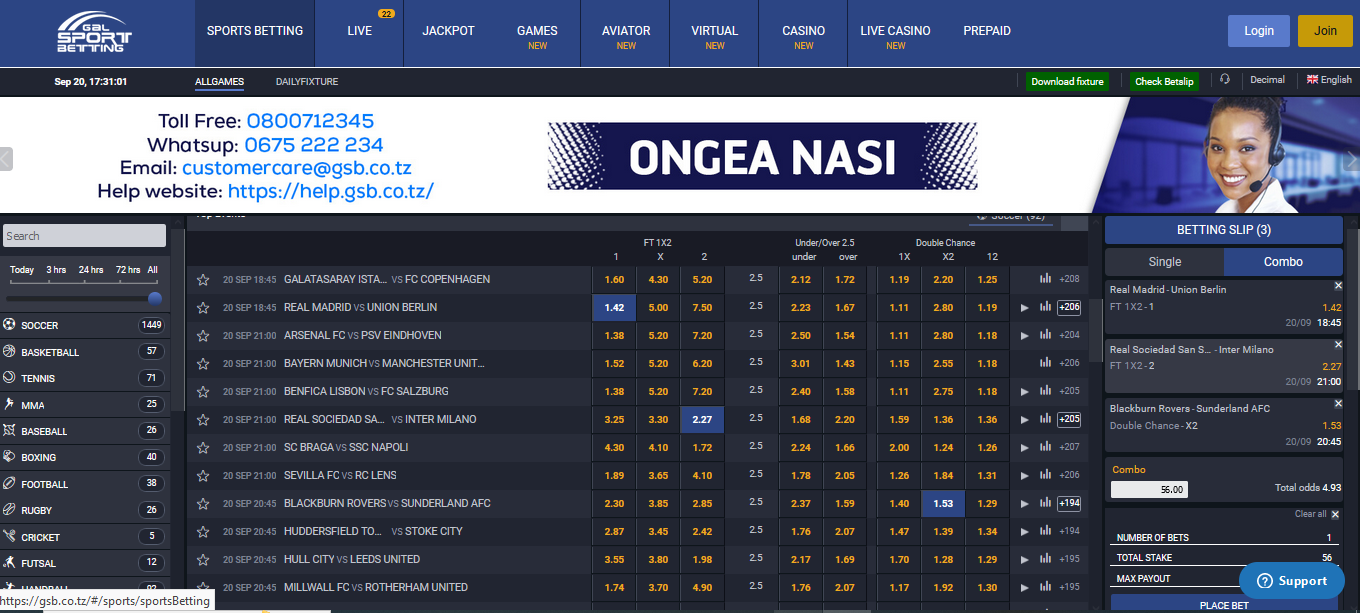The image size is (1360, 613).
Task: Open the LIVE CASINO menu tab
Action: tap(895, 31)
